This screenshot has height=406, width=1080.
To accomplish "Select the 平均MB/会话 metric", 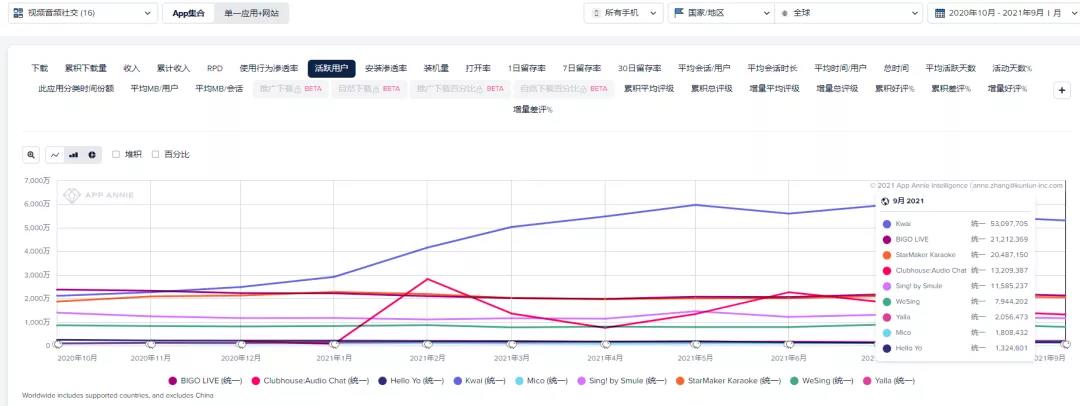I will pos(219,89).
